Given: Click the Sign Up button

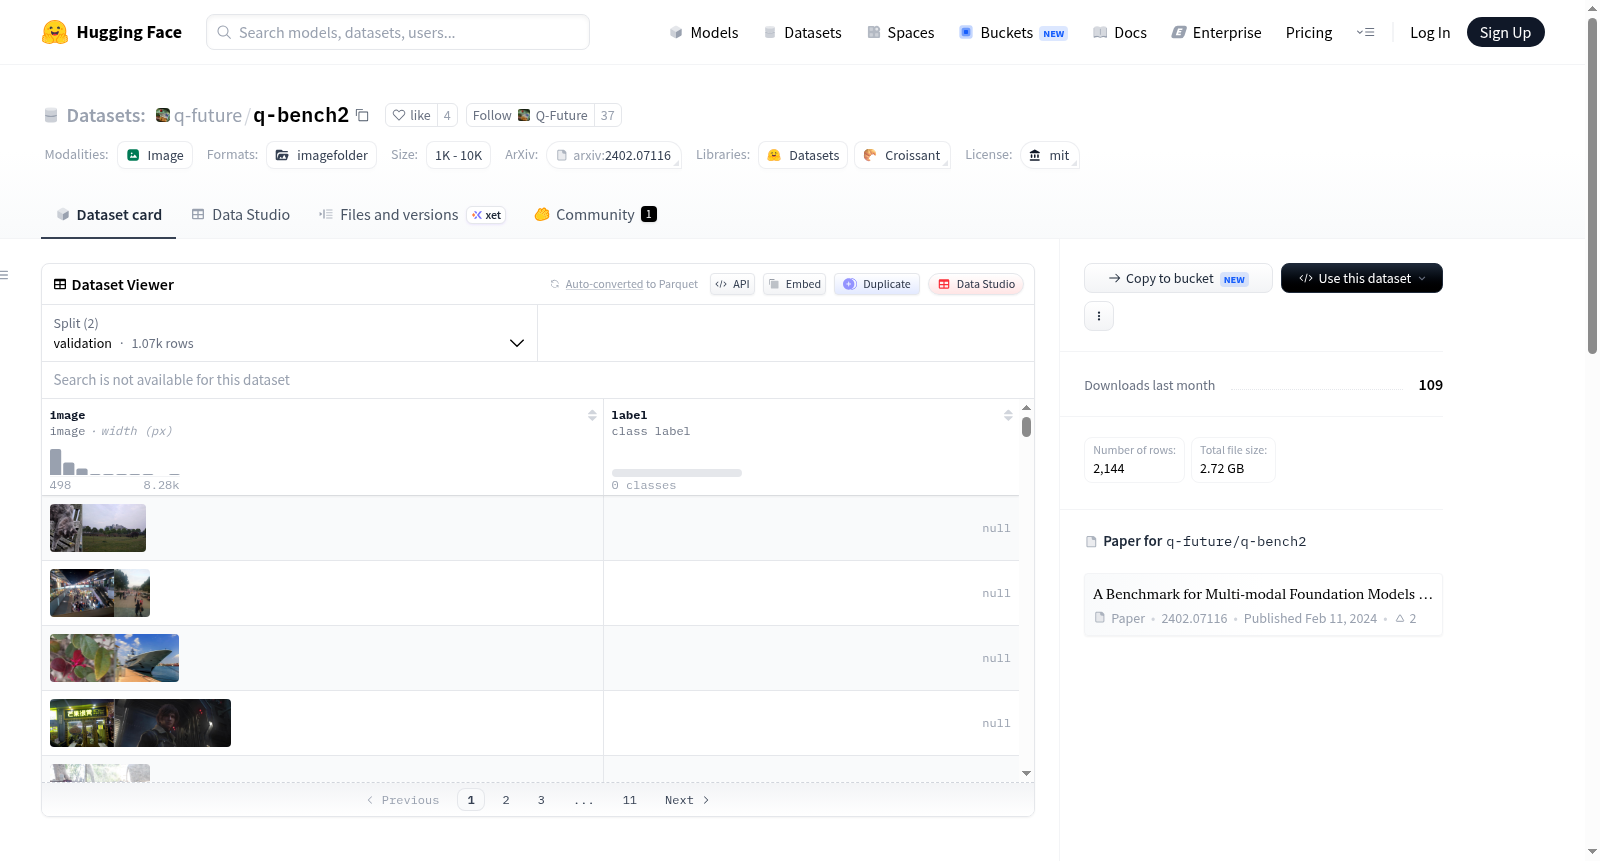Looking at the screenshot, I should point(1505,32).
